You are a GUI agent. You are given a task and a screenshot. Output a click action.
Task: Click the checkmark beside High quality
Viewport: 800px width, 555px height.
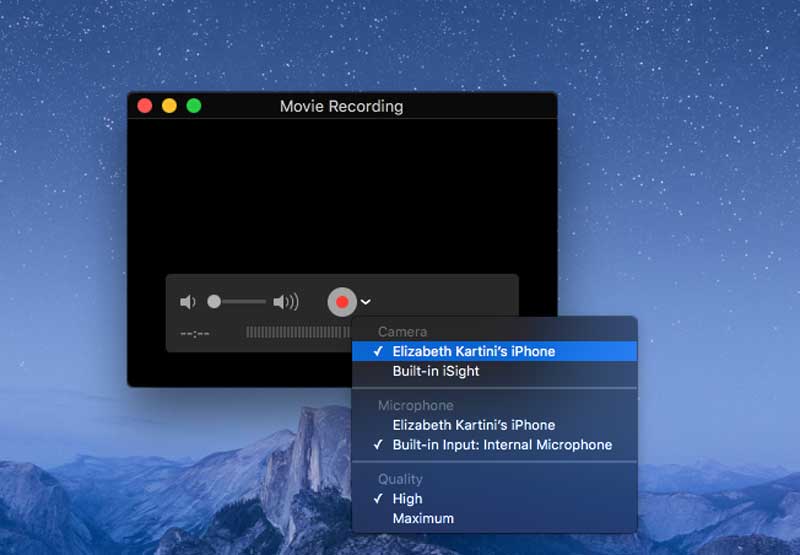click(x=378, y=498)
